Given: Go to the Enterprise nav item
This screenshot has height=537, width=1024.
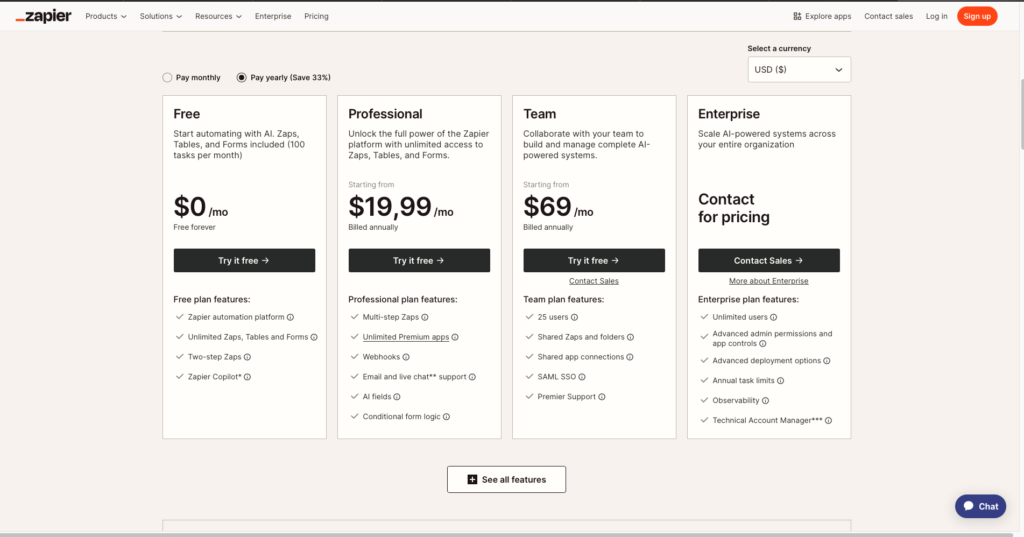Looking at the screenshot, I should (x=274, y=16).
